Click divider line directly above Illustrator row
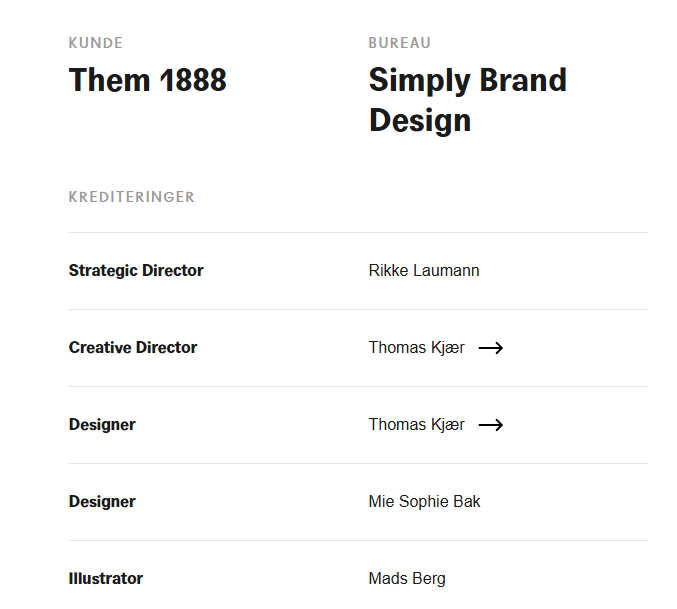Screen dimensions: 677x609 [x=358, y=541]
